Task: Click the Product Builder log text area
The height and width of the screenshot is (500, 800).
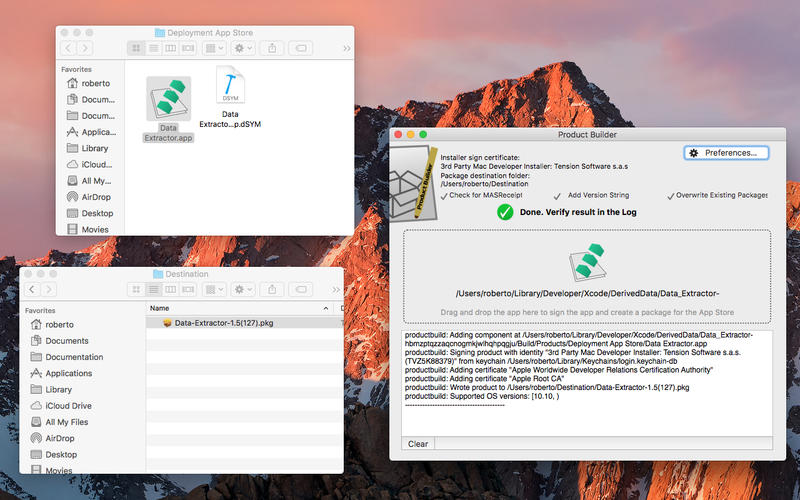Action: [x=587, y=383]
